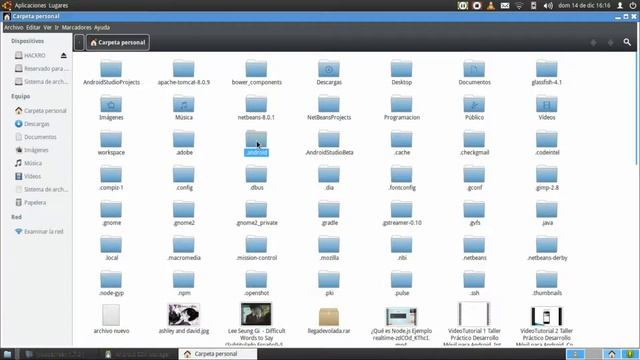This screenshot has width=640, height=360.
Task: Open the Marcadores menu
Action: tap(76, 28)
